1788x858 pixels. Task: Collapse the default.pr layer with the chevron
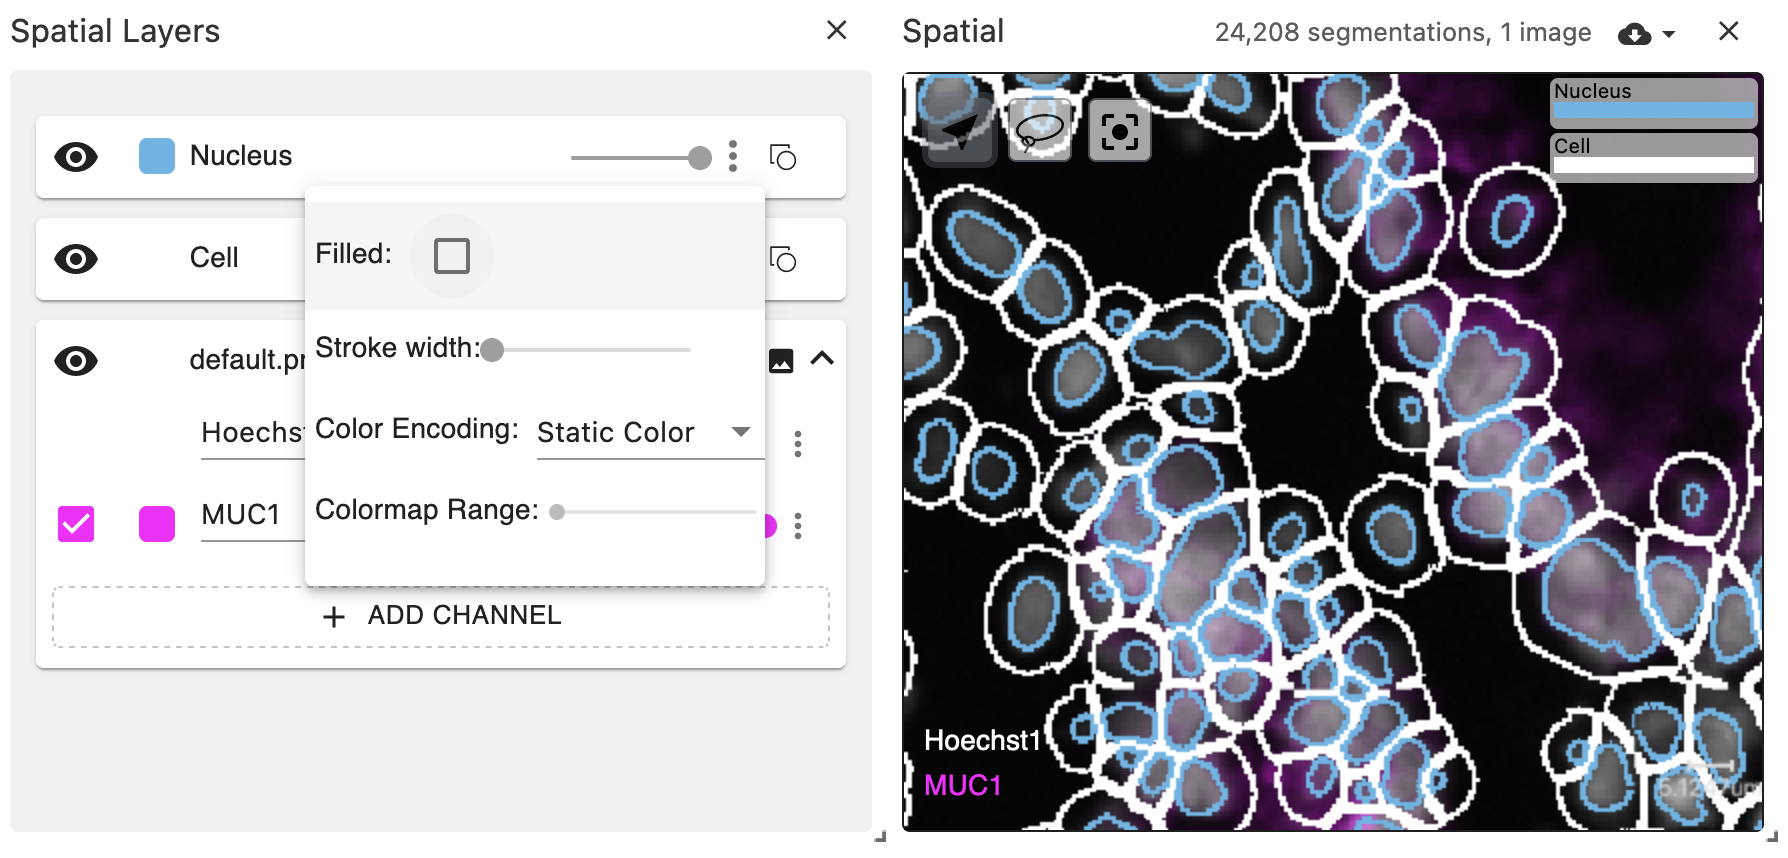tap(824, 359)
